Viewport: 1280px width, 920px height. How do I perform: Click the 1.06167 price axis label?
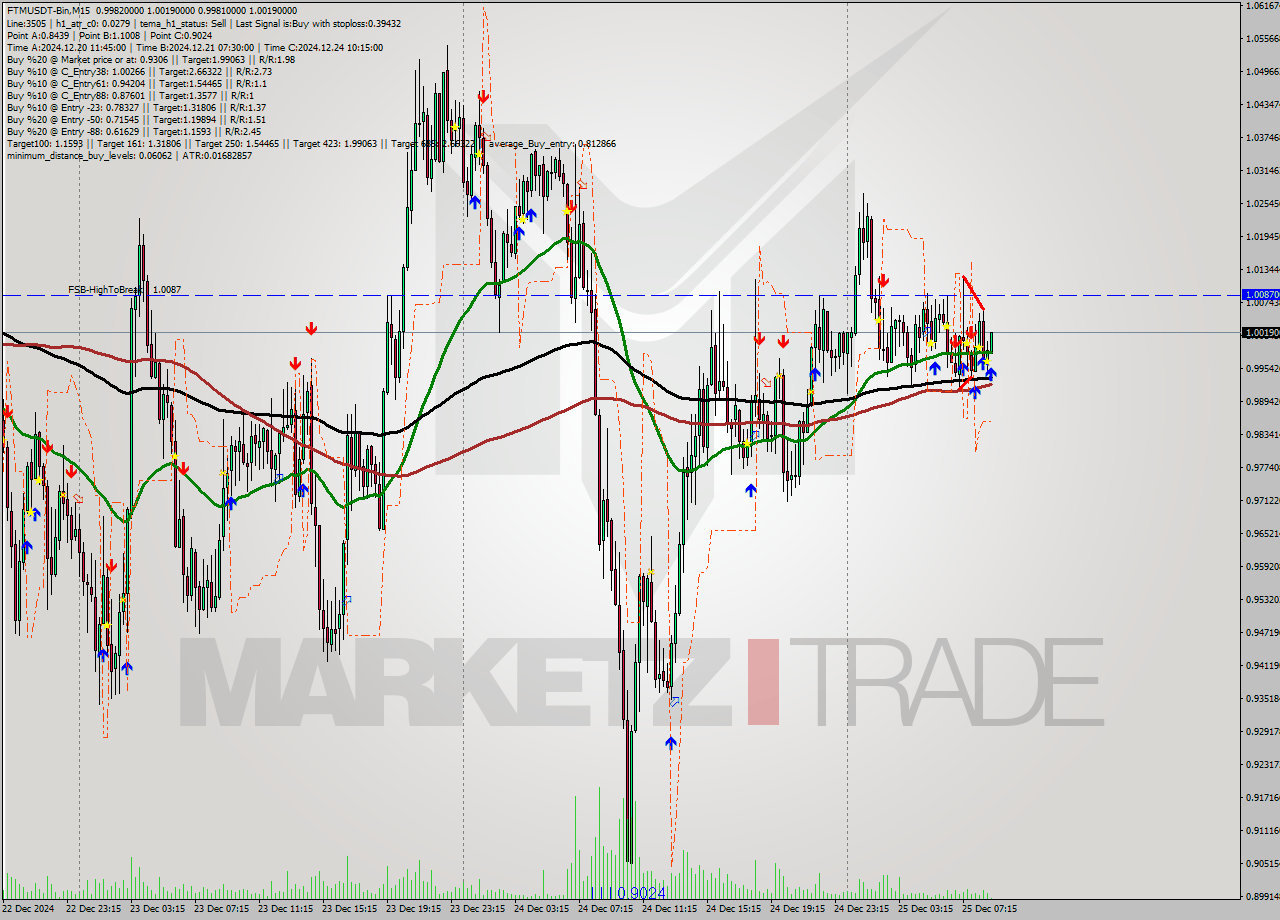pyautogui.click(x=1261, y=6)
